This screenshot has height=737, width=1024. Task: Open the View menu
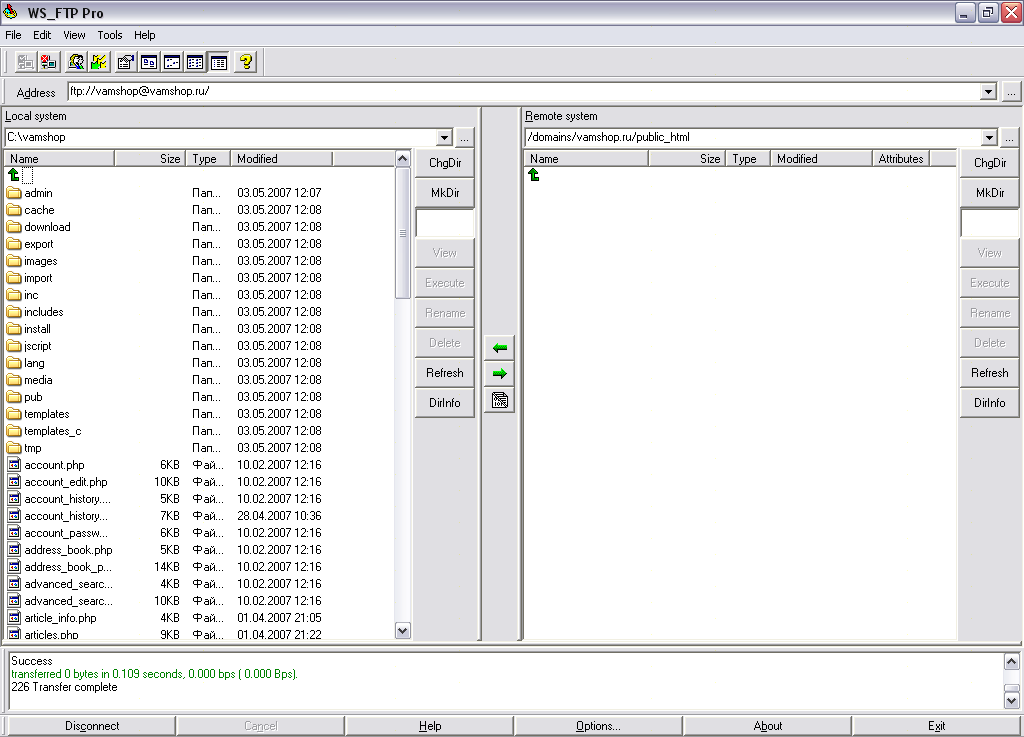(74, 35)
